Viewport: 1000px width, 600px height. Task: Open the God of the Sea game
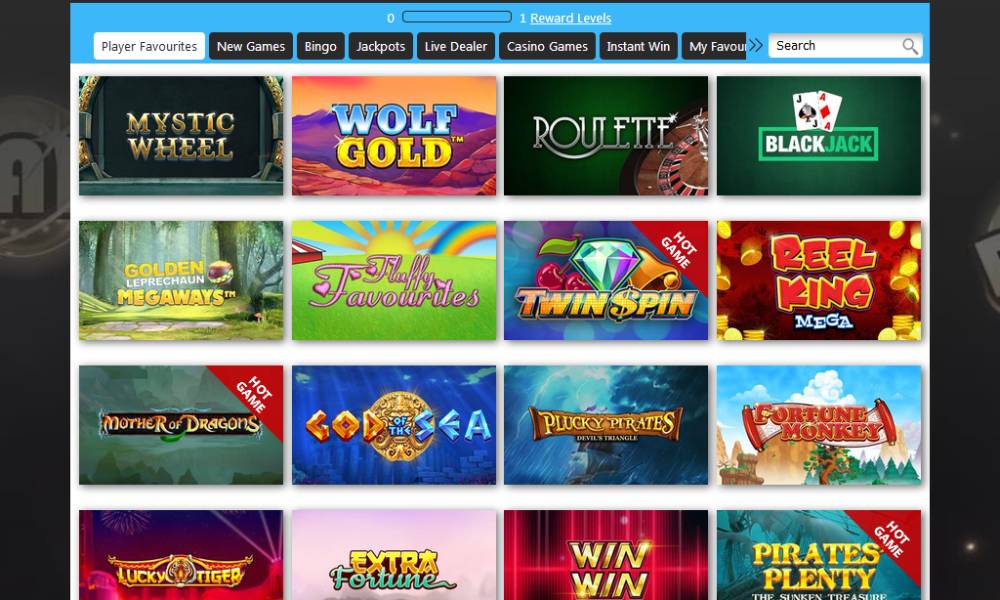(x=394, y=425)
